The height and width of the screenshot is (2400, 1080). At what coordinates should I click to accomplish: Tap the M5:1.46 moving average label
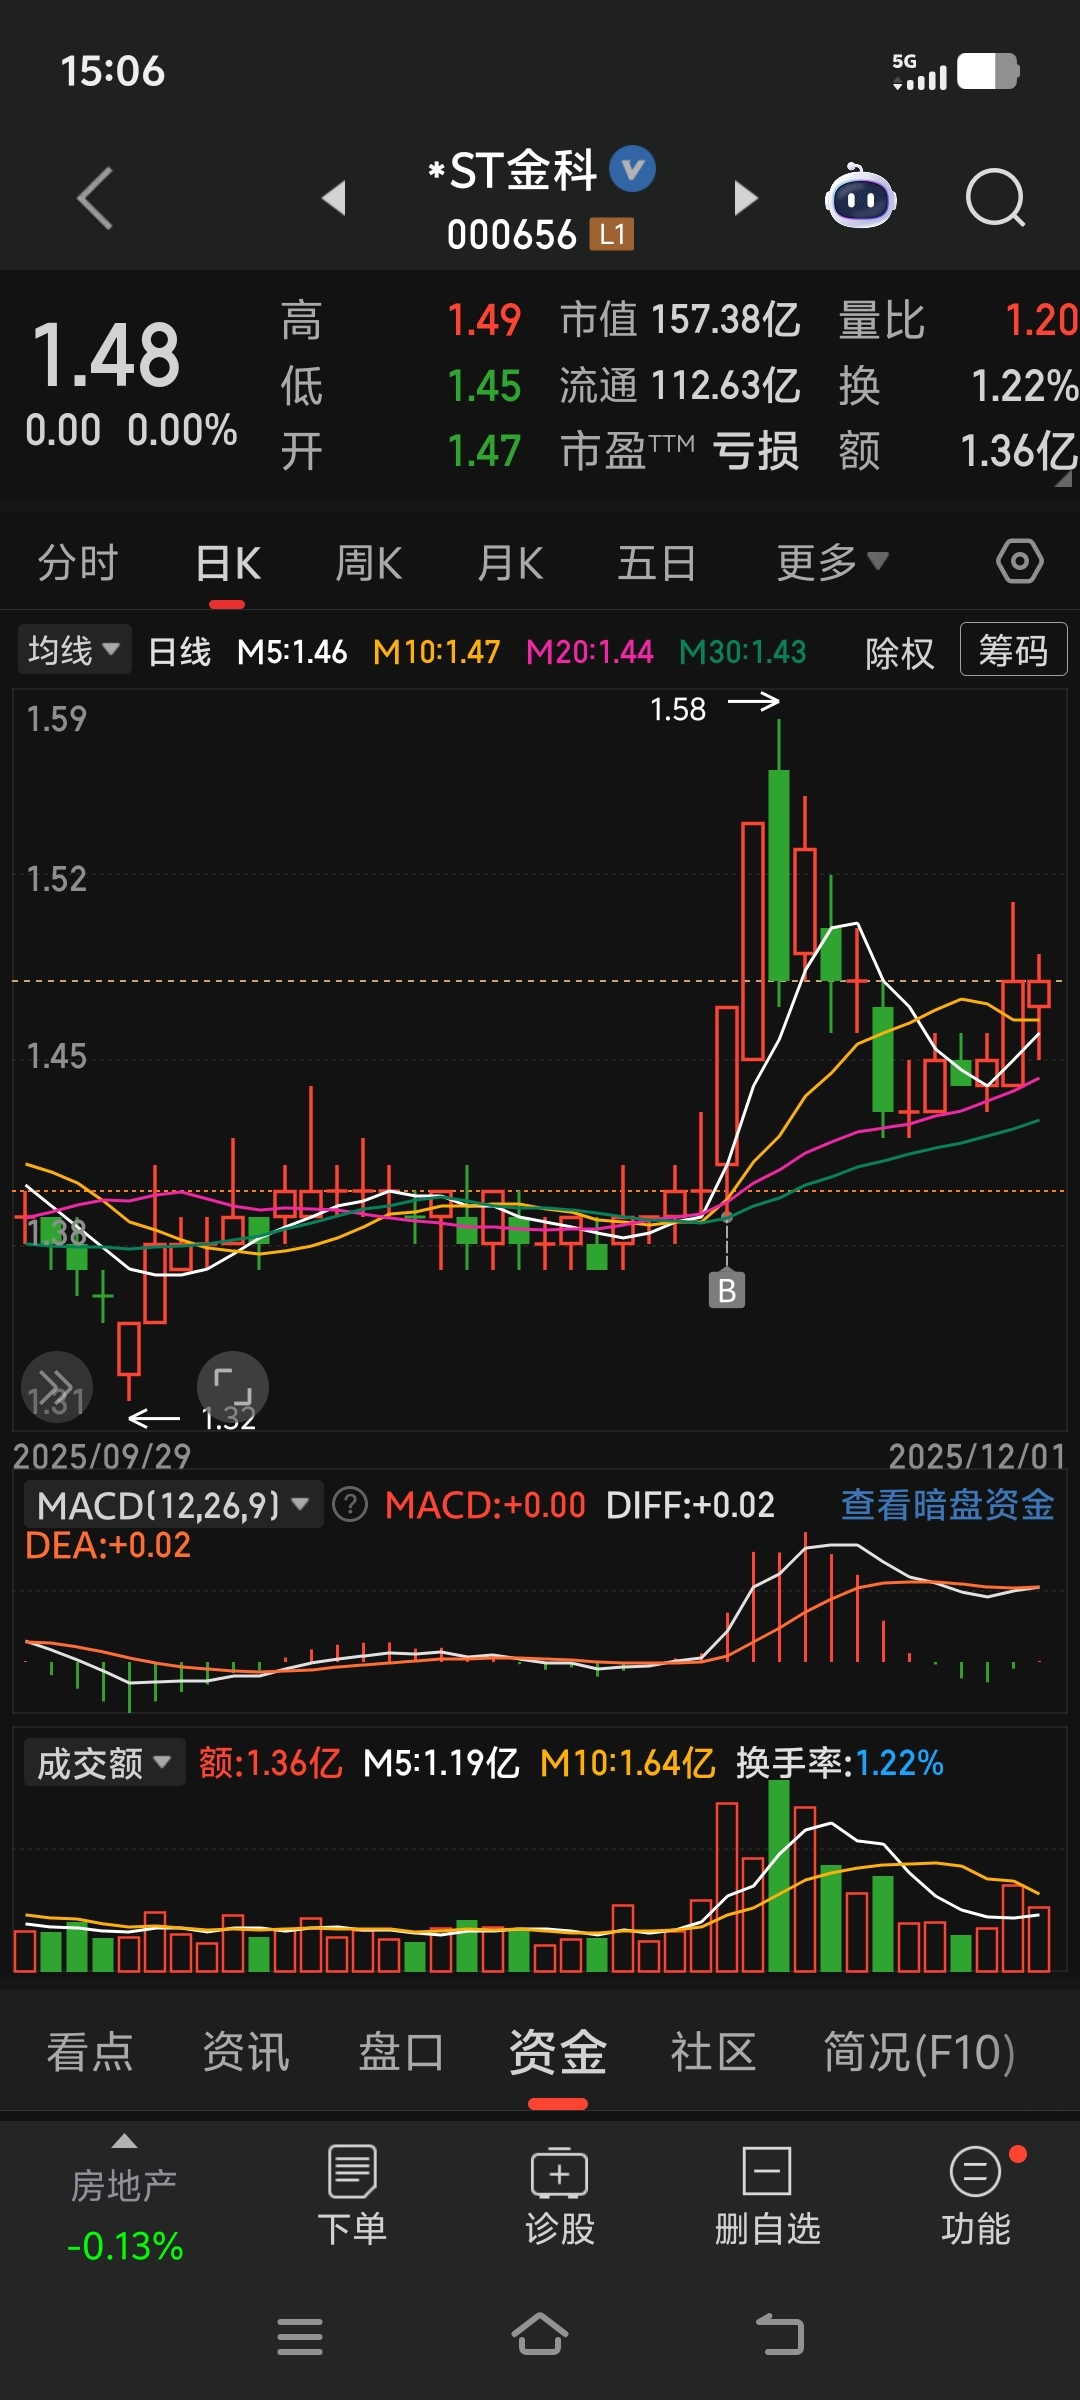pos(292,652)
